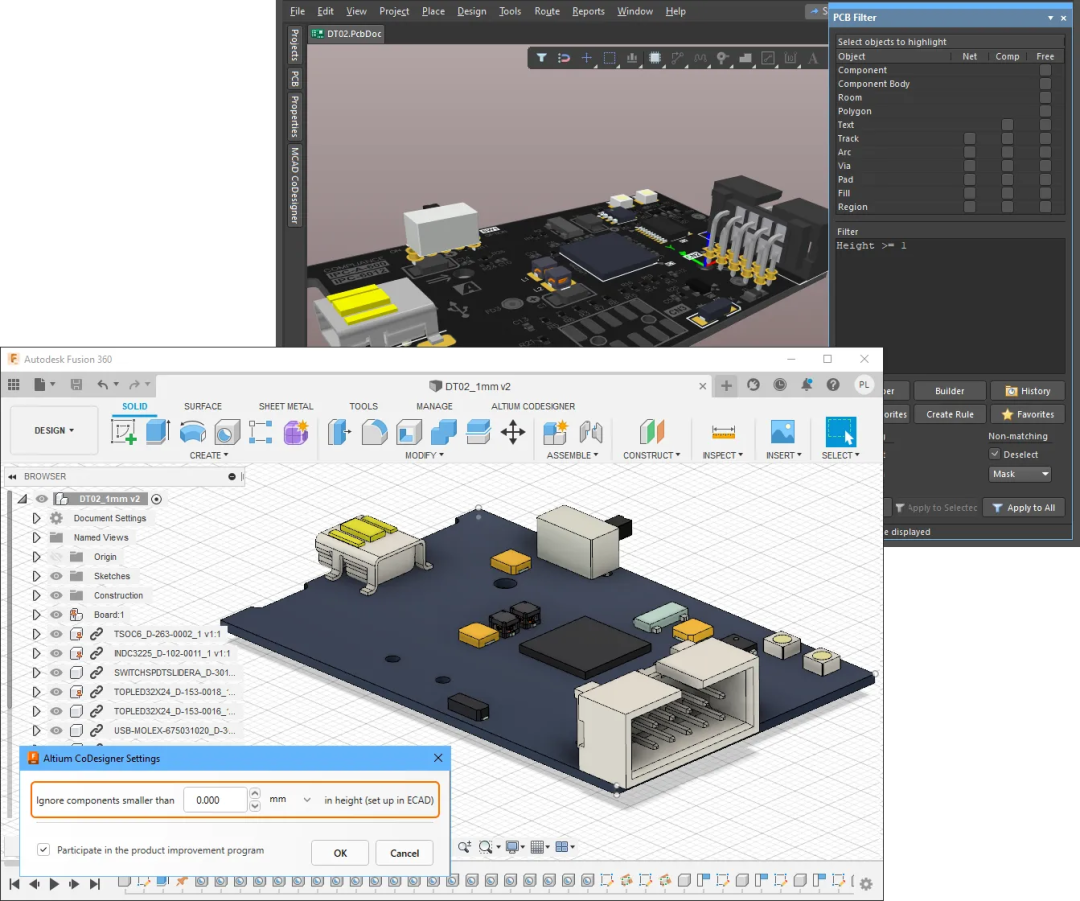
Task: Open the Fusion 360 data panel grid icon
Action: click(x=14, y=385)
